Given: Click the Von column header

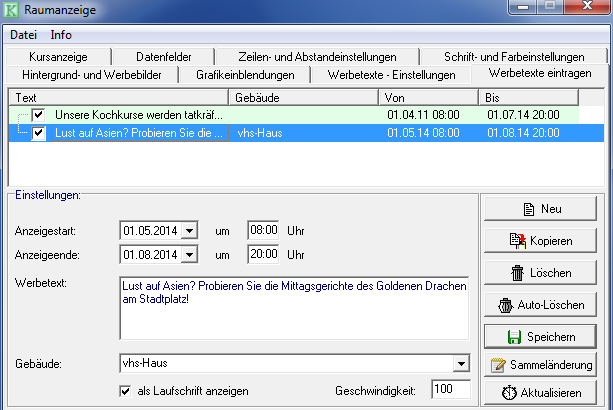Looking at the screenshot, I should (428, 97).
